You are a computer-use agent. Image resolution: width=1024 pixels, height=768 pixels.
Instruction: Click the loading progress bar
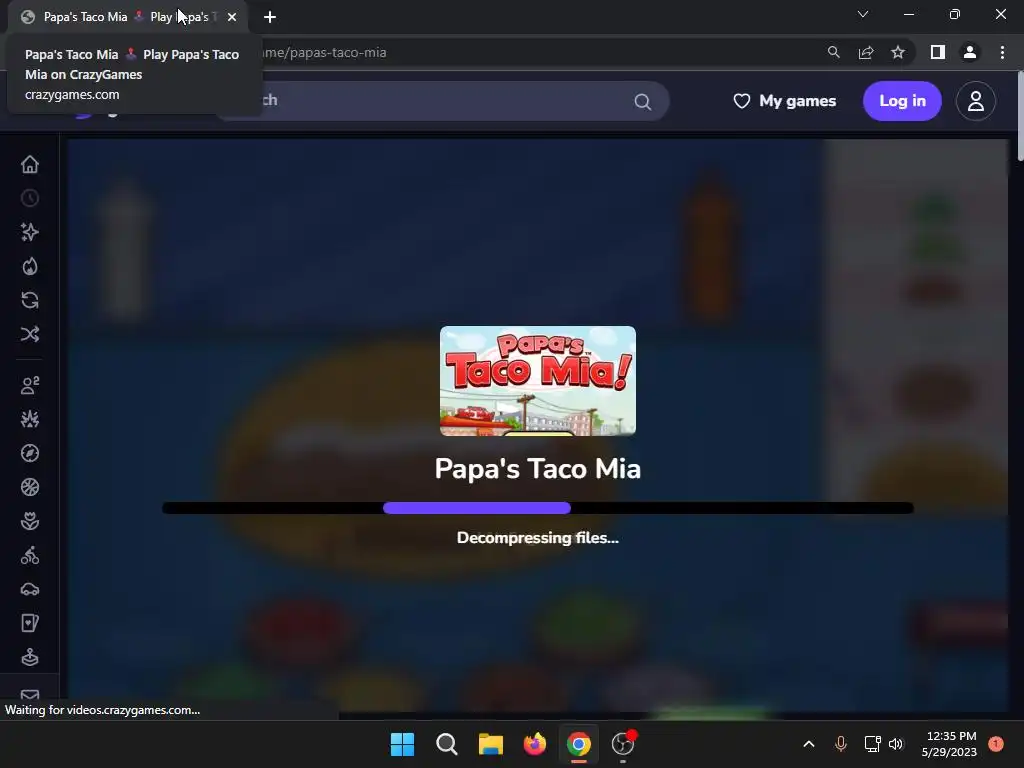coord(537,508)
